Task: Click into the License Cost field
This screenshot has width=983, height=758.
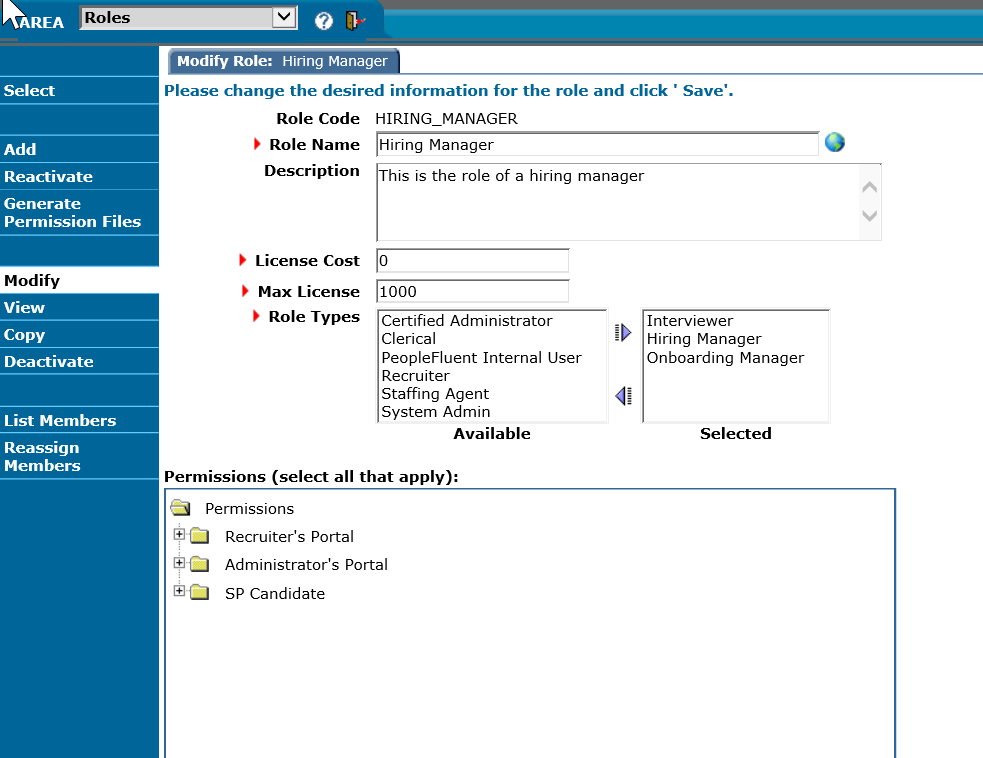Action: tap(473, 261)
